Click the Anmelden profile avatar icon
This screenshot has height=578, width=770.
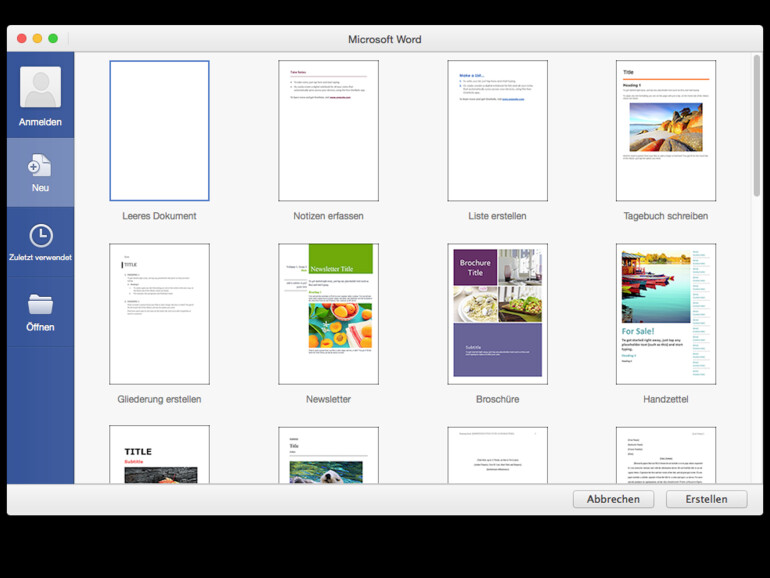tap(40, 88)
